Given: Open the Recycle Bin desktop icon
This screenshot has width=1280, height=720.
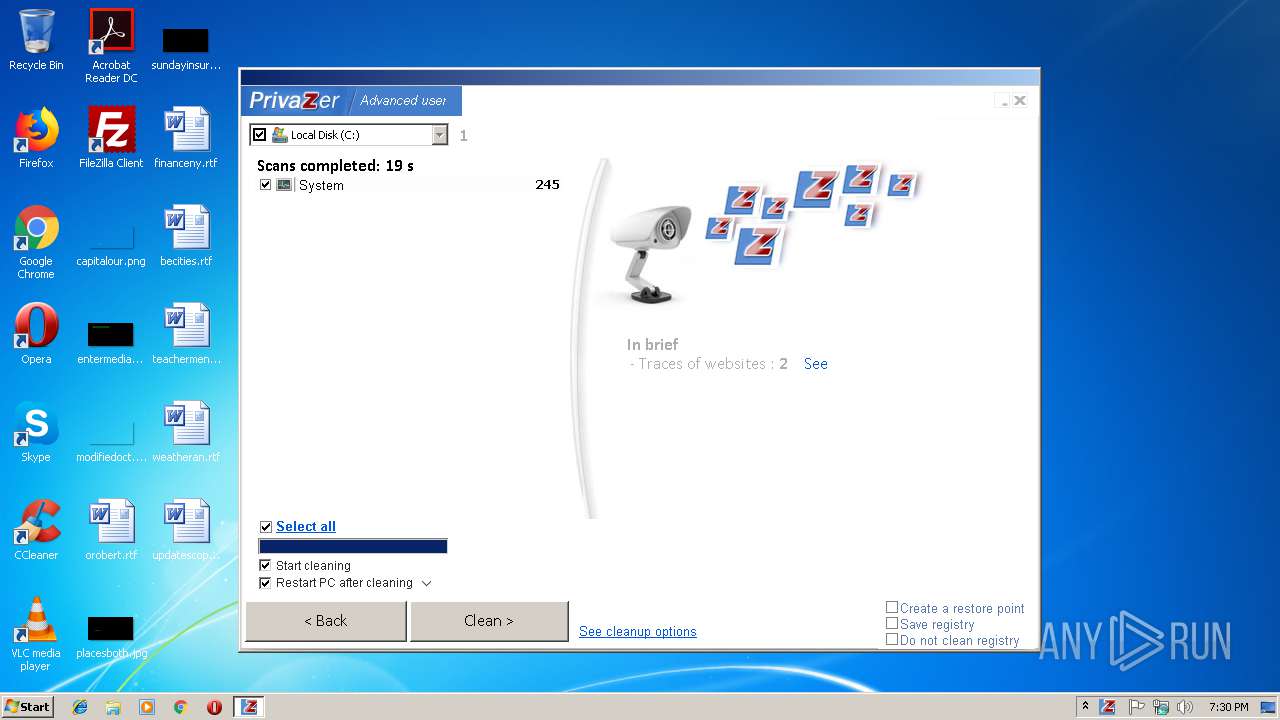Looking at the screenshot, I should point(36,40).
